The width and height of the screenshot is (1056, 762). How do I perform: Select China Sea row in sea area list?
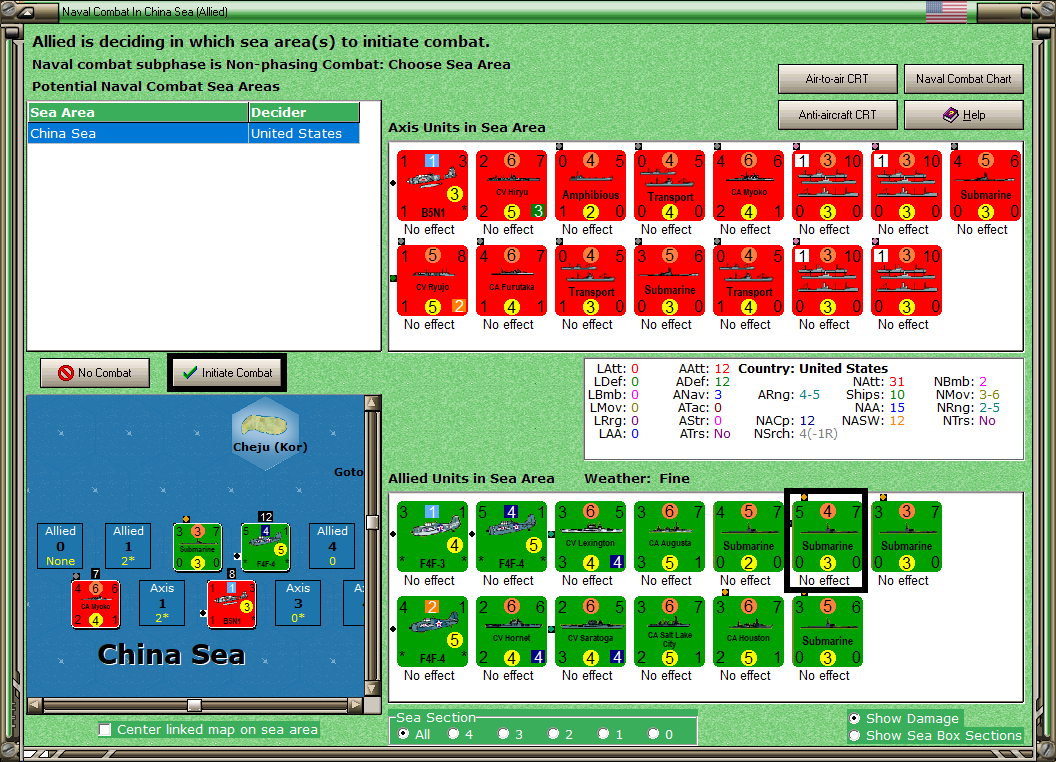tap(193, 133)
